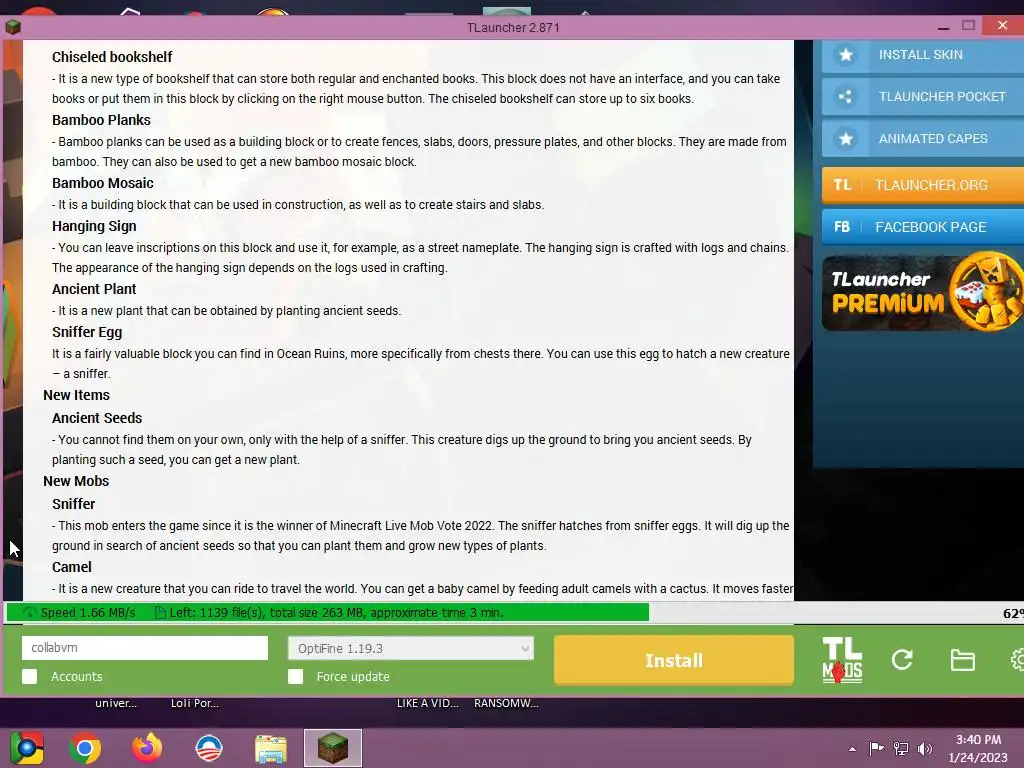Click the 'New Mobs' section heading
1024x768 pixels.
(76, 481)
